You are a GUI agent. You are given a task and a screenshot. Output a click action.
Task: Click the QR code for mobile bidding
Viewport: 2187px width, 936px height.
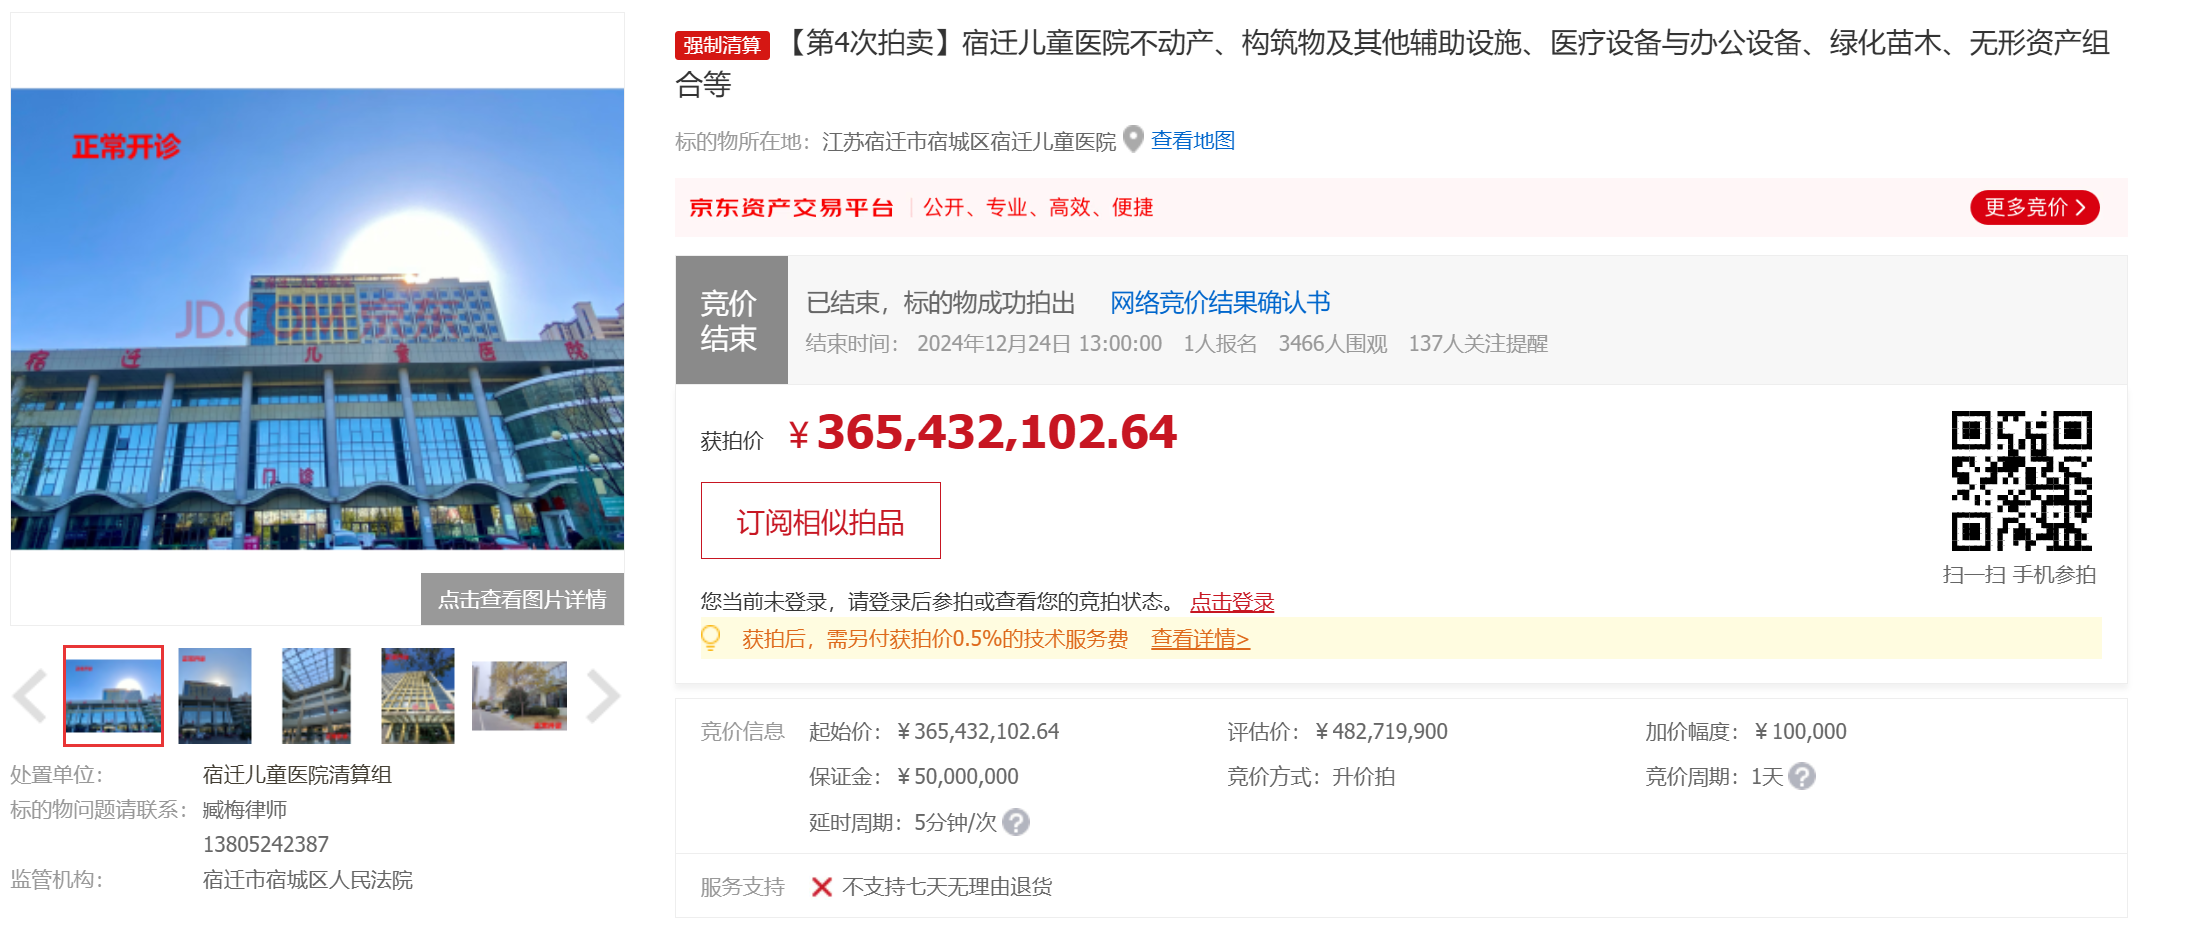point(2021,480)
